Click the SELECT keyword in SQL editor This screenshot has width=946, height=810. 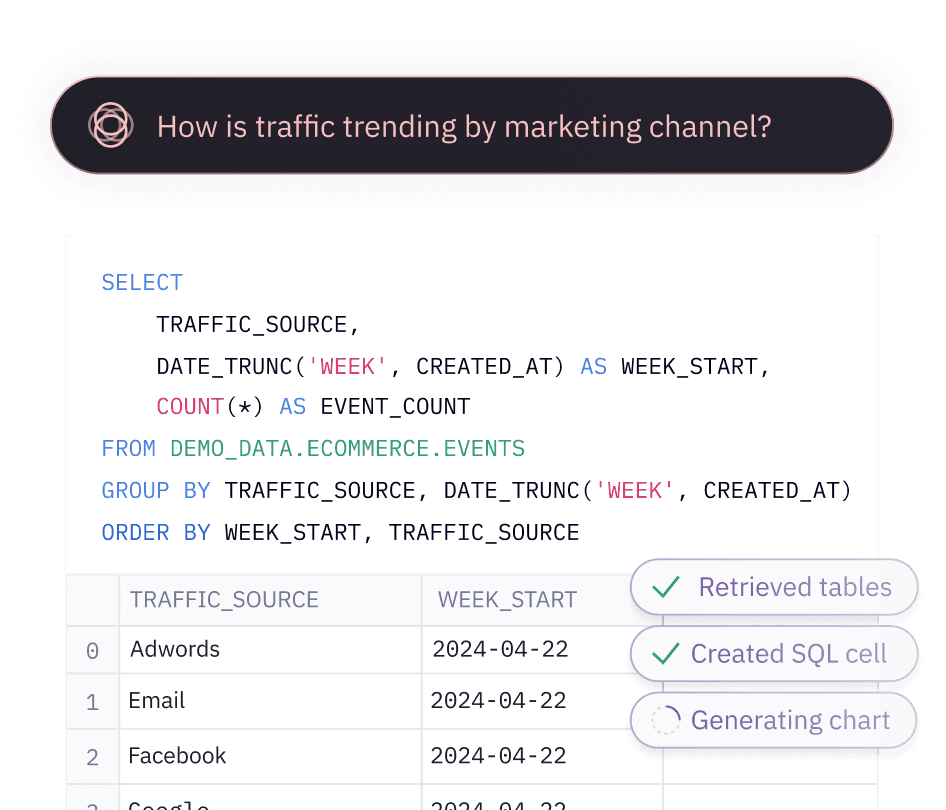tap(142, 283)
